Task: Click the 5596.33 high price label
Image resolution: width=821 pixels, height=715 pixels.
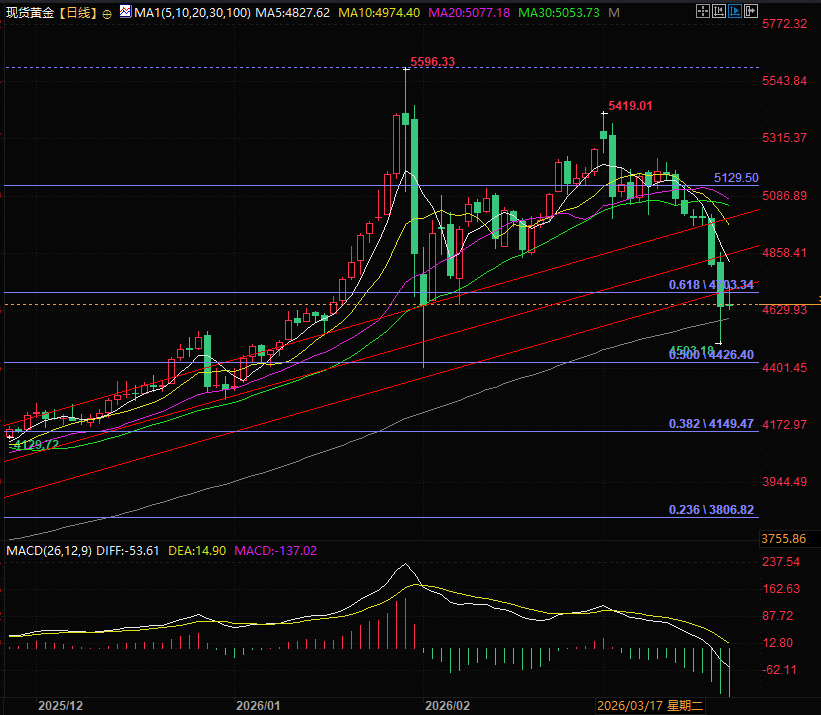Action: pos(432,62)
